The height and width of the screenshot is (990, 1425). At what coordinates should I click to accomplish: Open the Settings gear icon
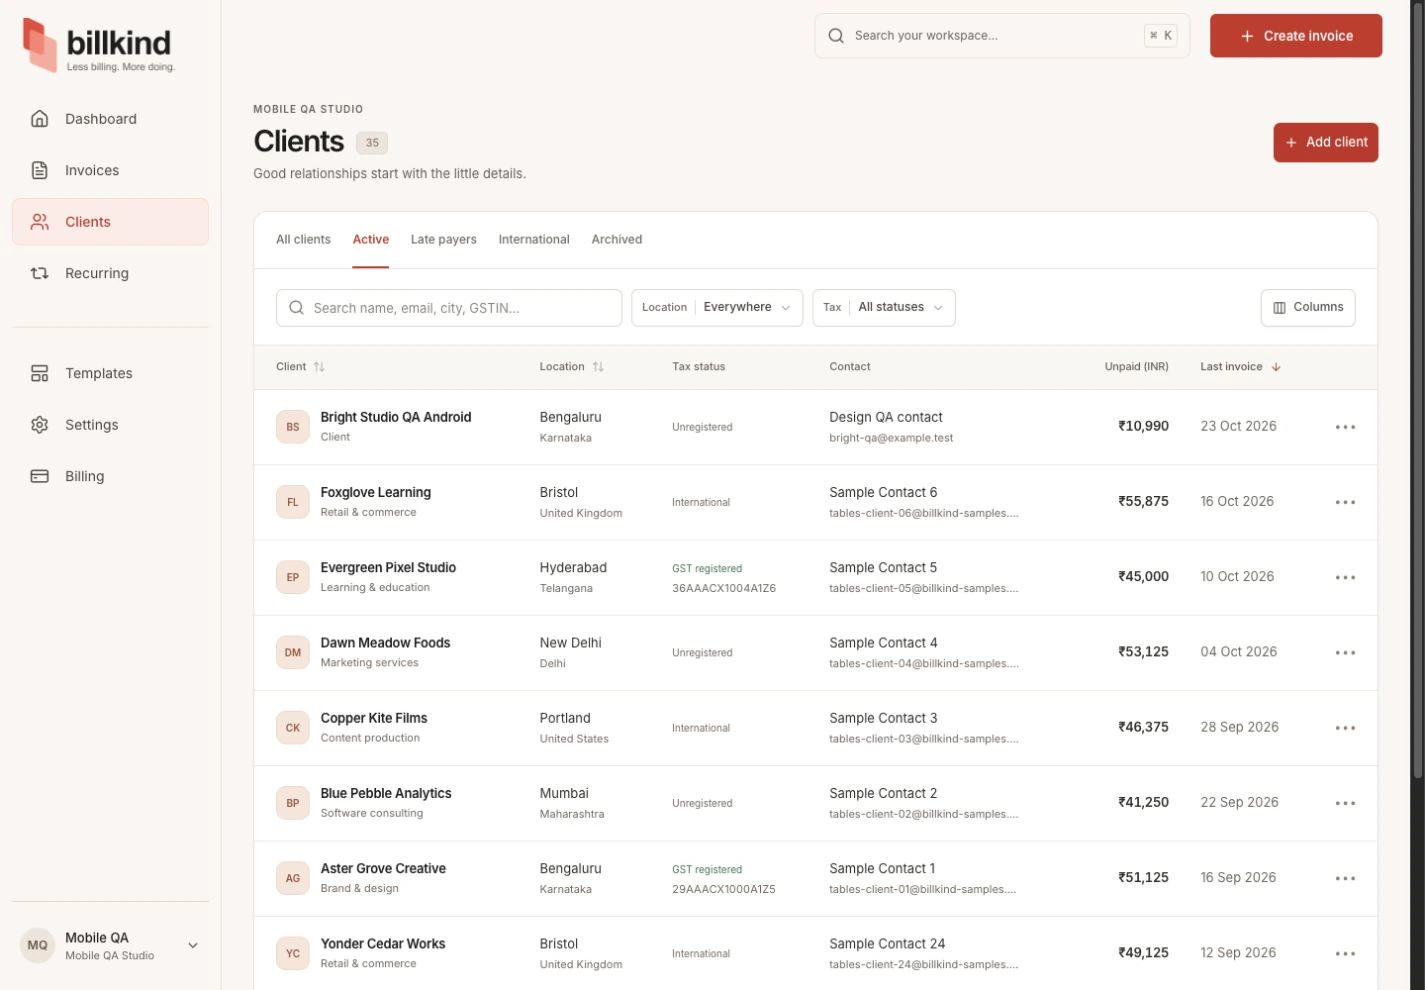(40, 425)
